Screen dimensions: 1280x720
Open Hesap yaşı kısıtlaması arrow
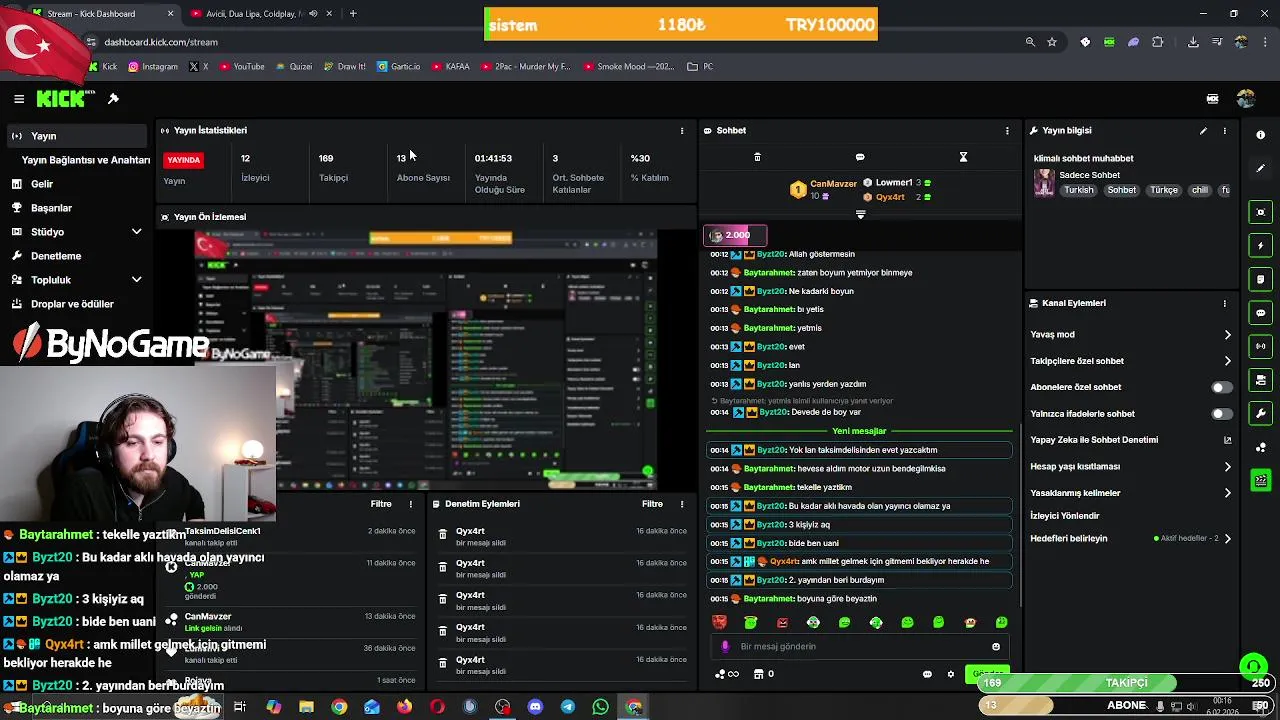point(1228,467)
